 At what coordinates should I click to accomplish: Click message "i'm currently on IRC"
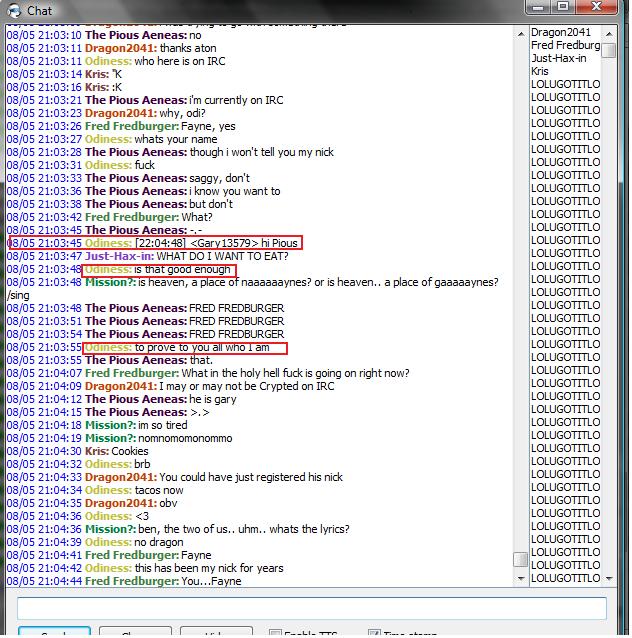click(236, 100)
